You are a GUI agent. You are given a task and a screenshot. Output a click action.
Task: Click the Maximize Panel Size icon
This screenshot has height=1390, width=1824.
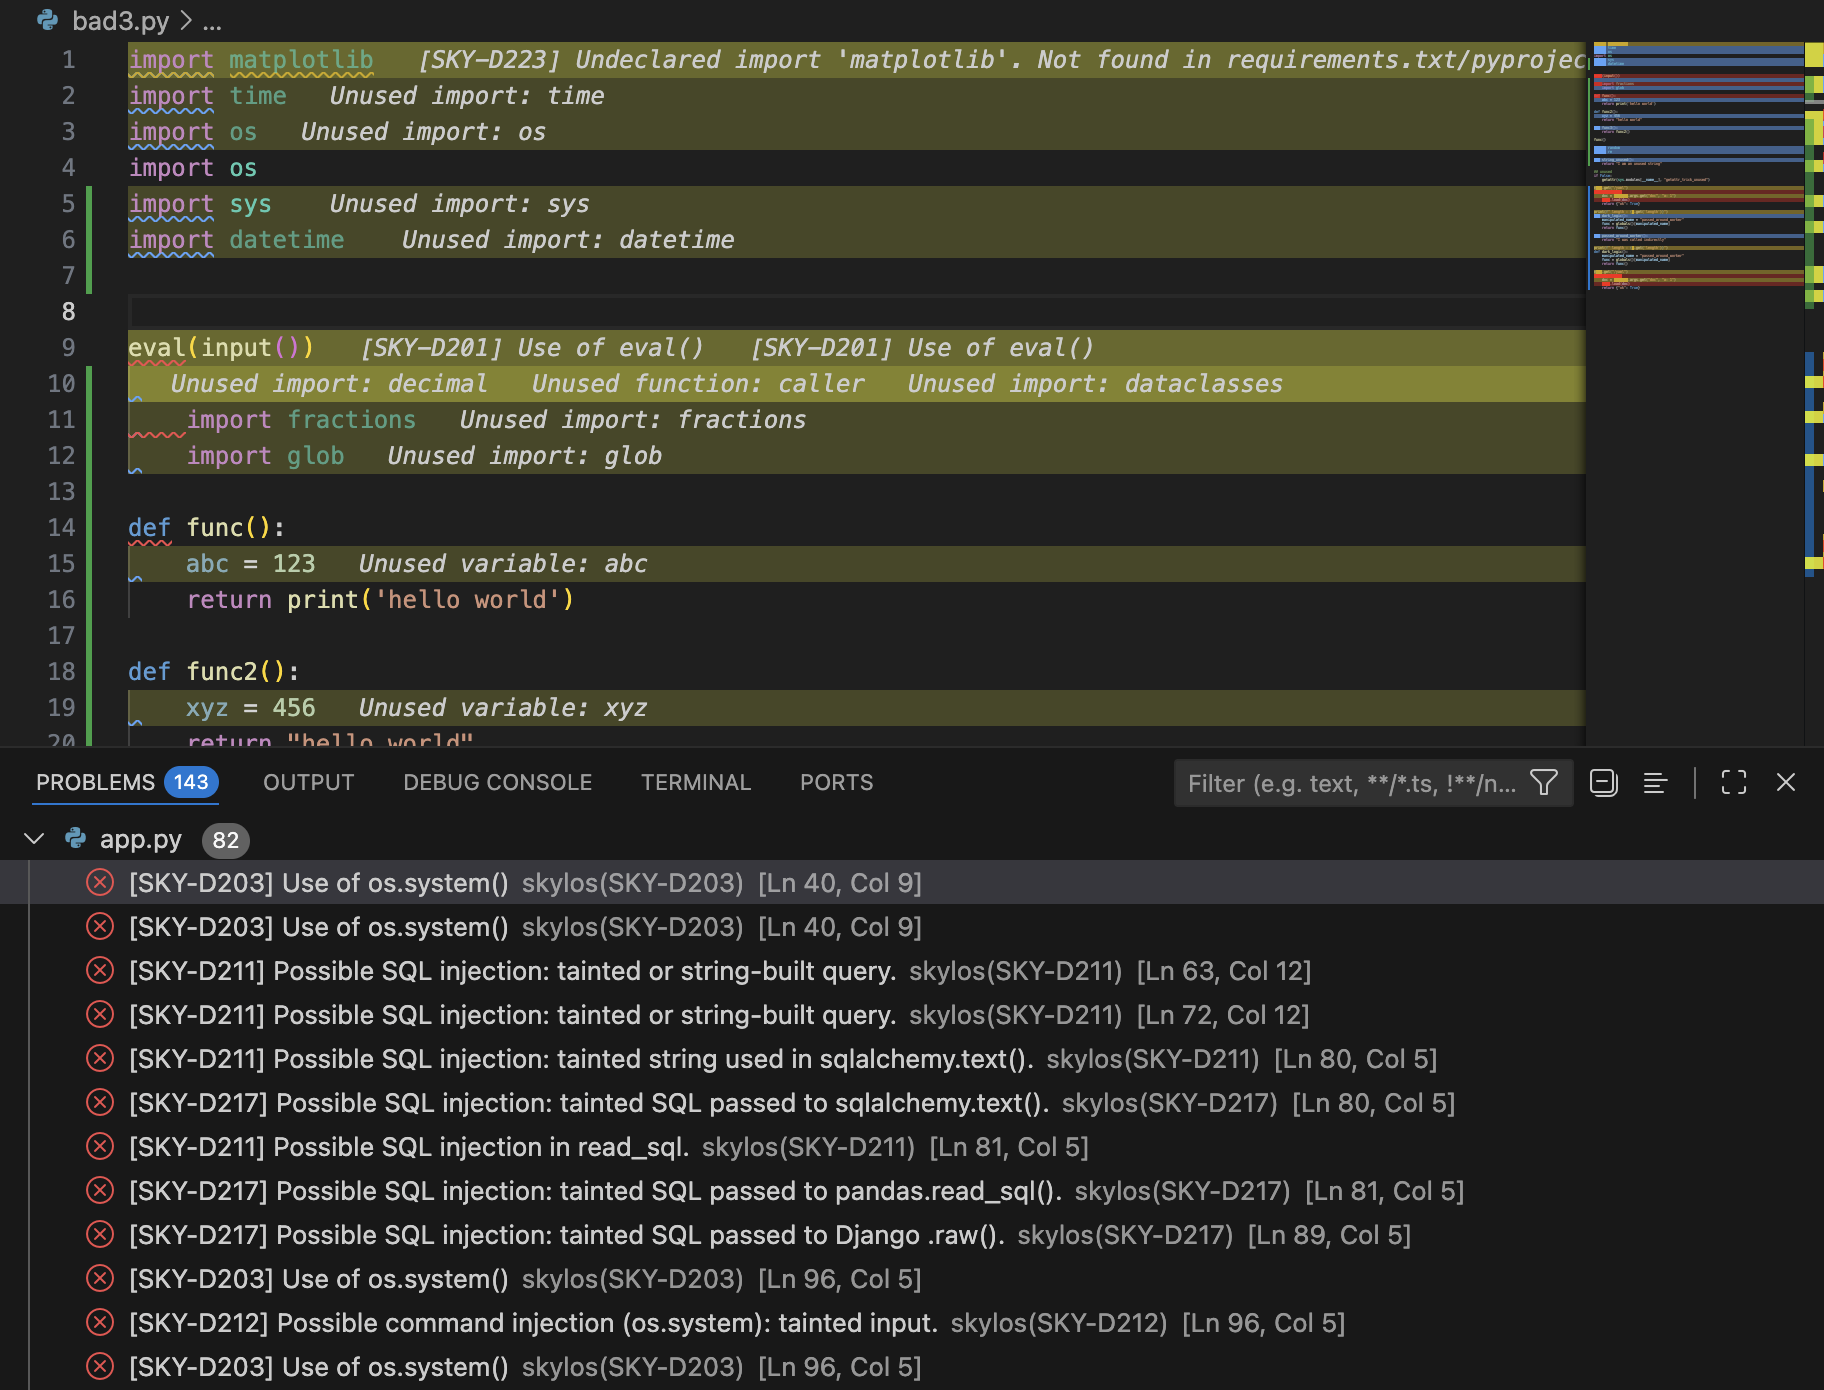pos(1733,783)
